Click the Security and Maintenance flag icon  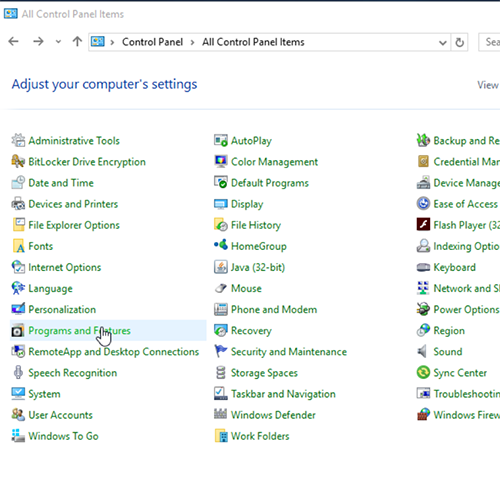coord(221,351)
